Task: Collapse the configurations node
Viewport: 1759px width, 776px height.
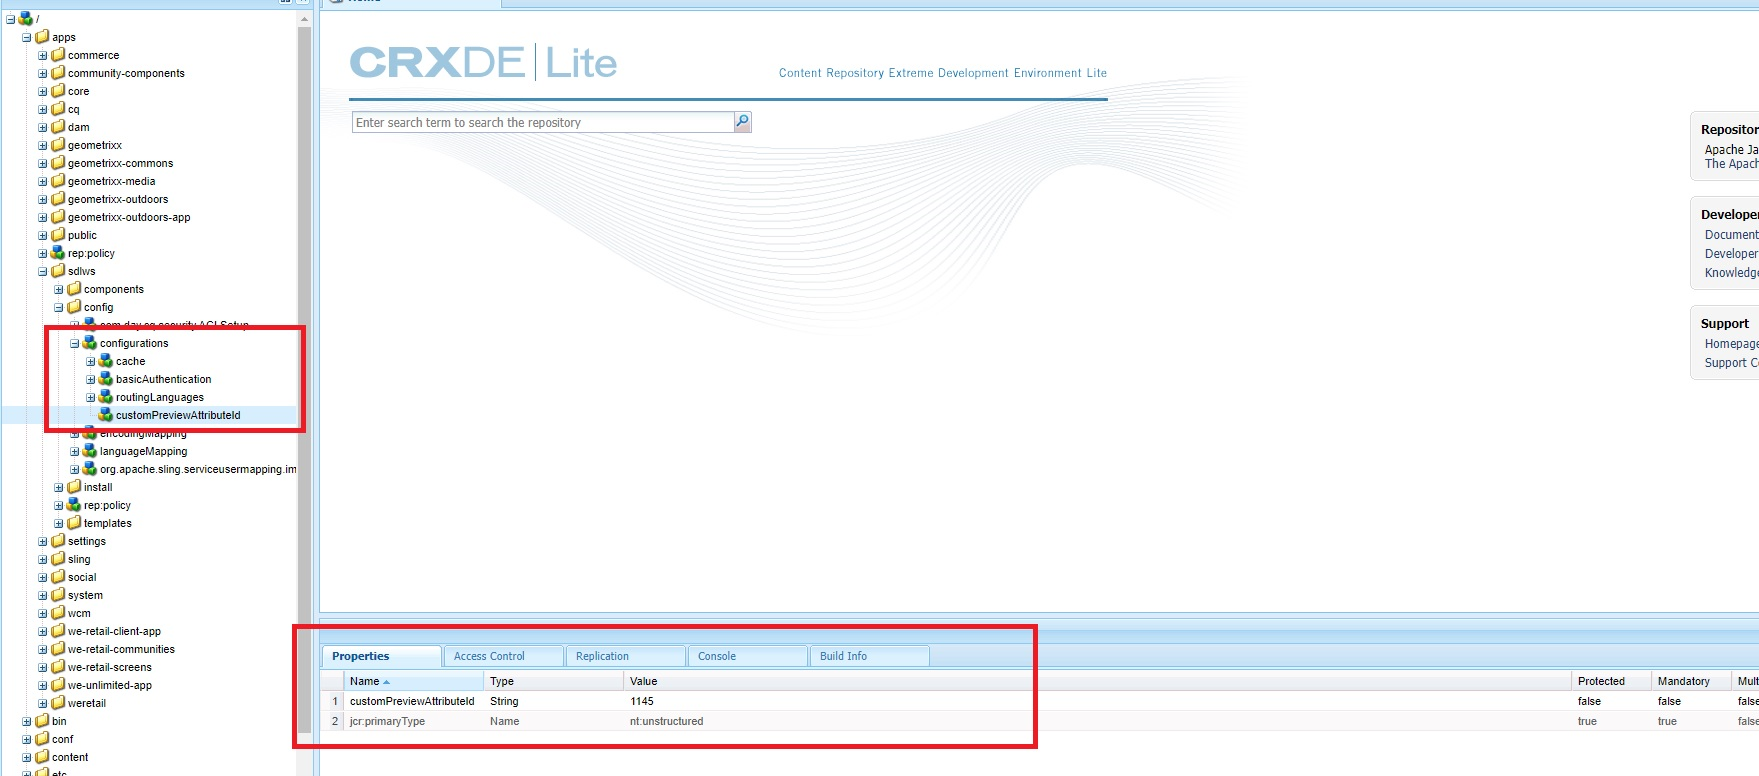Action: click(75, 344)
